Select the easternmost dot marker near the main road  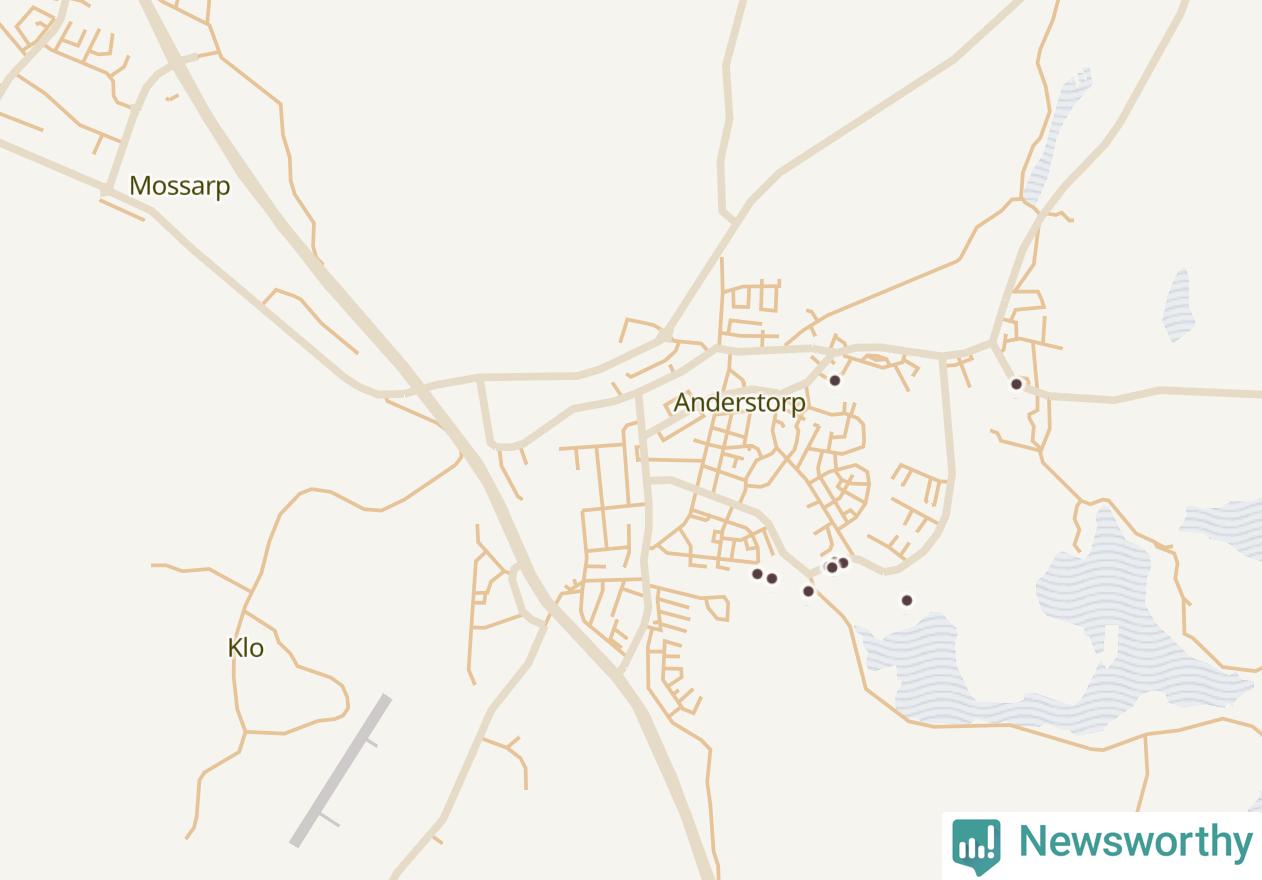[1016, 384]
